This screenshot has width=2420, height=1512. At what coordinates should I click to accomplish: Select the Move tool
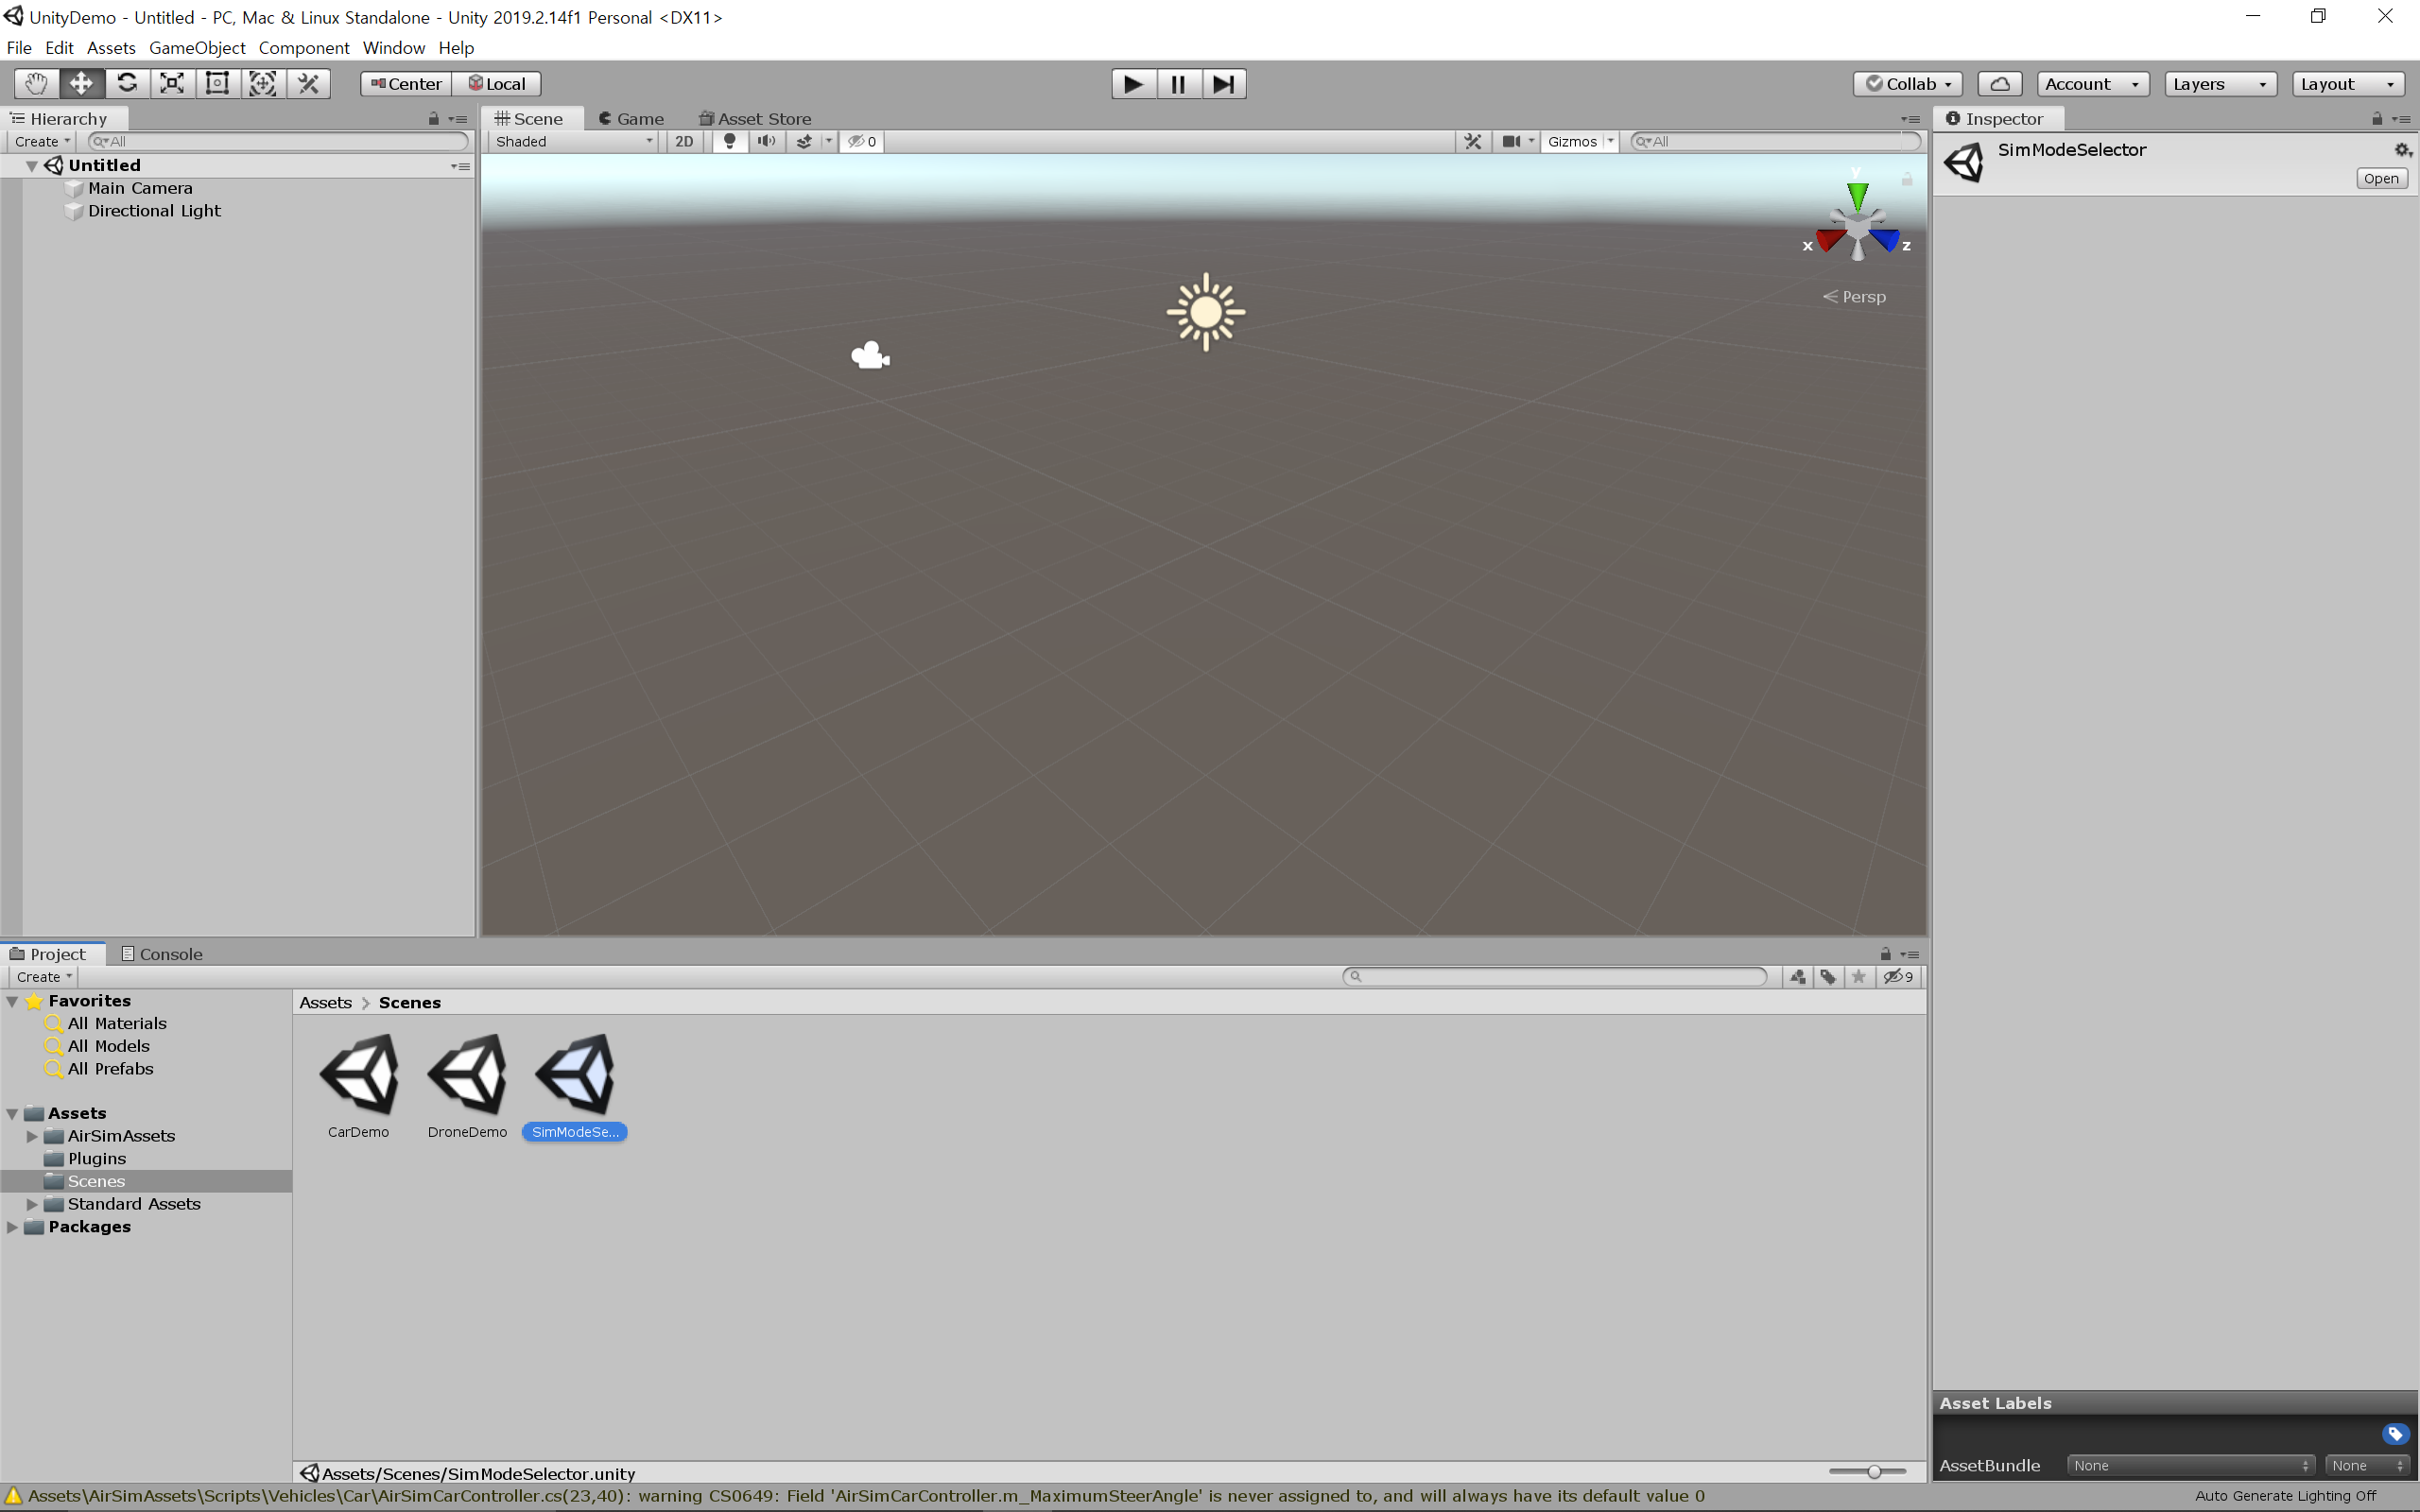coord(81,83)
